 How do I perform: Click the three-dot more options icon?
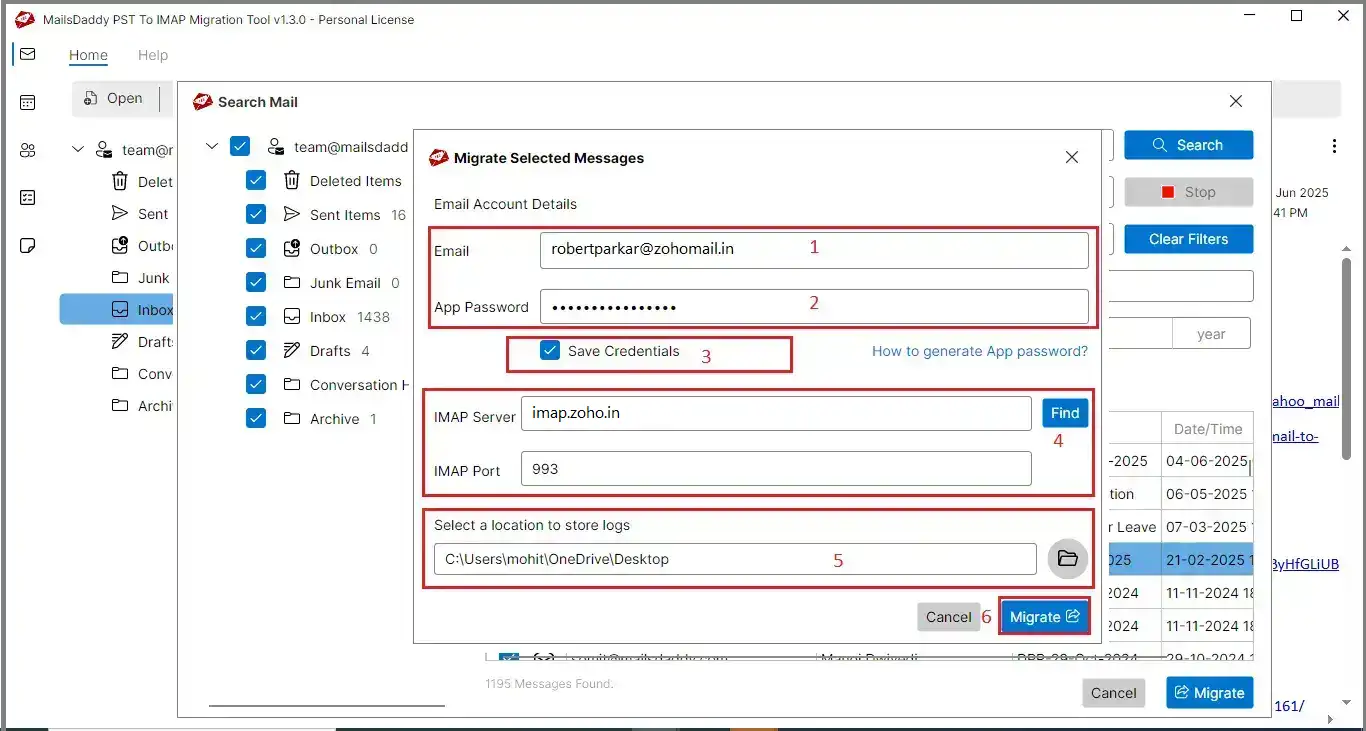(1334, 146)
